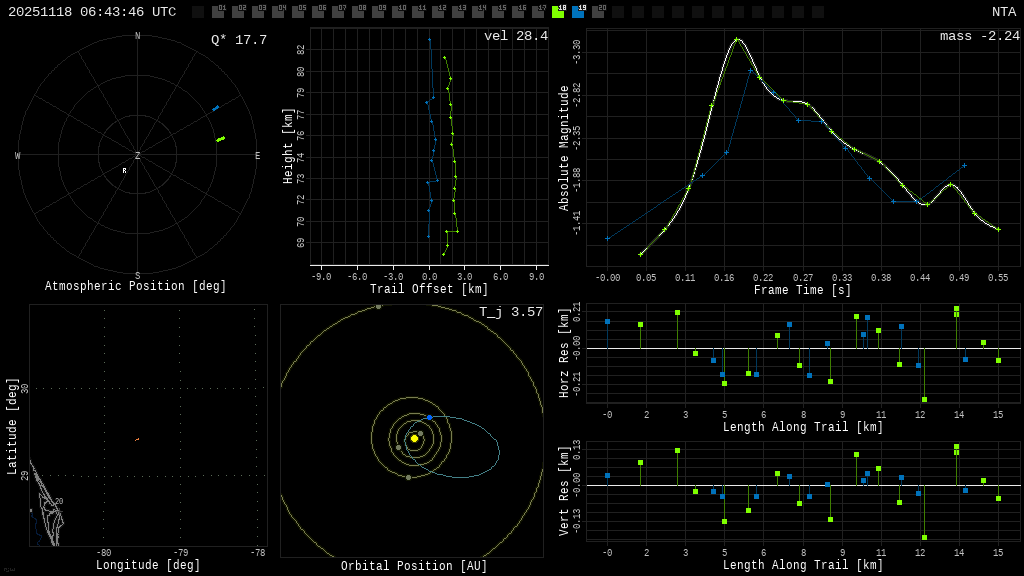Screen dimensions: 1024x576
Task: Click the T_j 3.57 value label
Action: click(510, 312)
